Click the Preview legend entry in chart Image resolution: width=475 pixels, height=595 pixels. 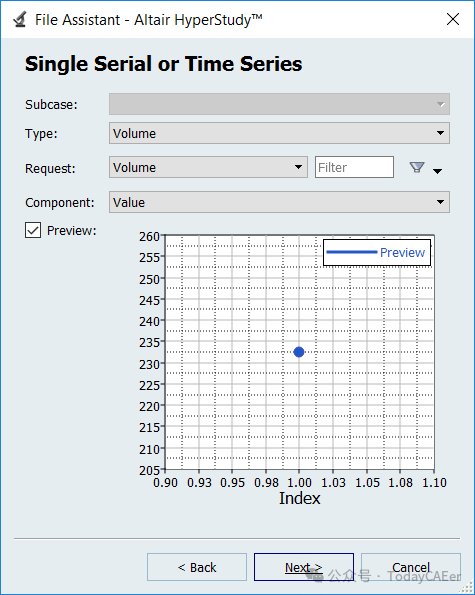tap(402, 252)
